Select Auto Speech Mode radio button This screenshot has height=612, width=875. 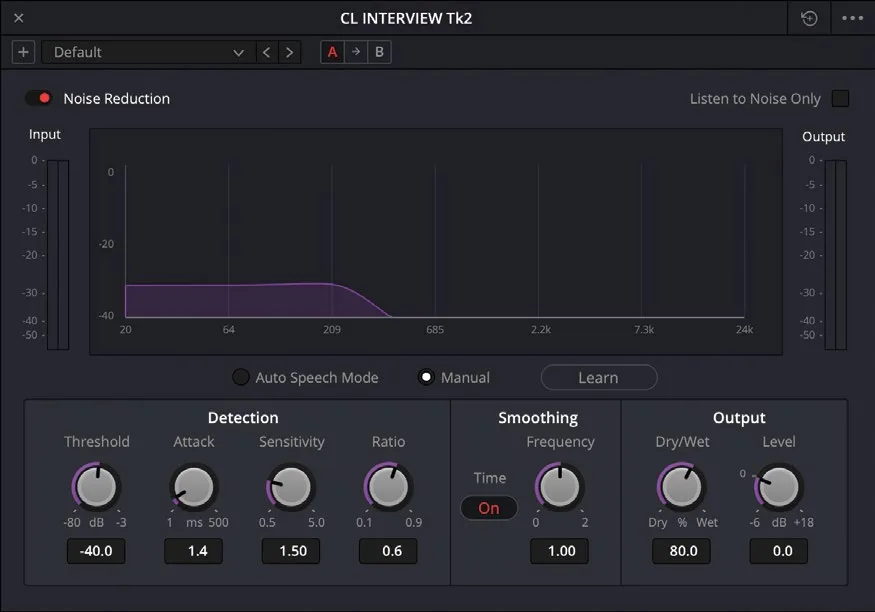pos(241,377)
